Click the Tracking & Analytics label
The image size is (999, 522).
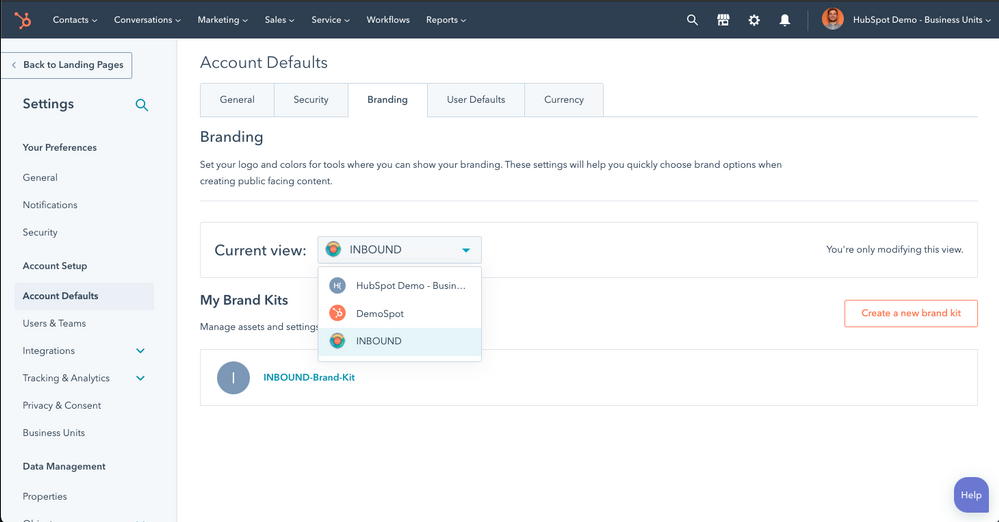66,379
